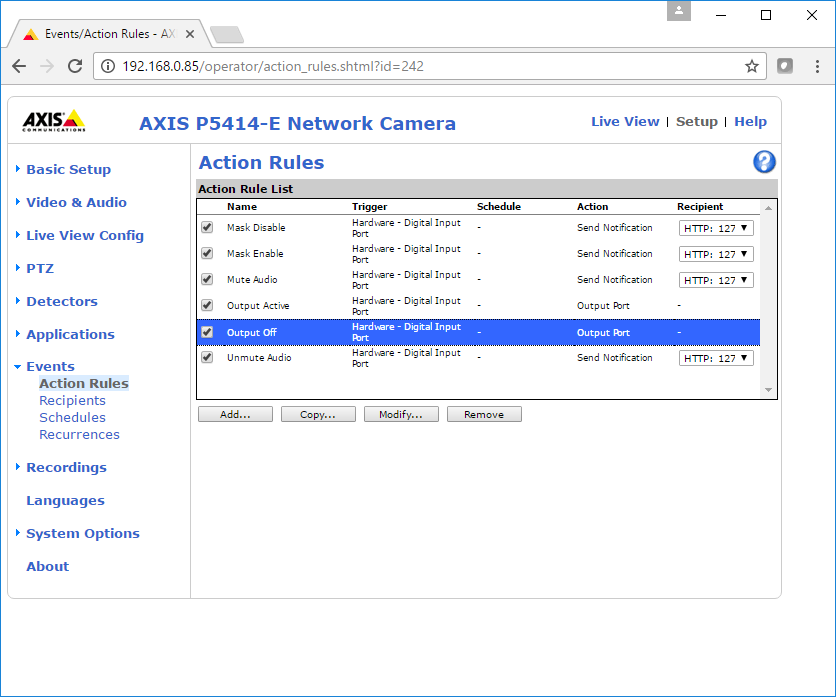Click the Chrome profile avatar icon

pos(679,11)
